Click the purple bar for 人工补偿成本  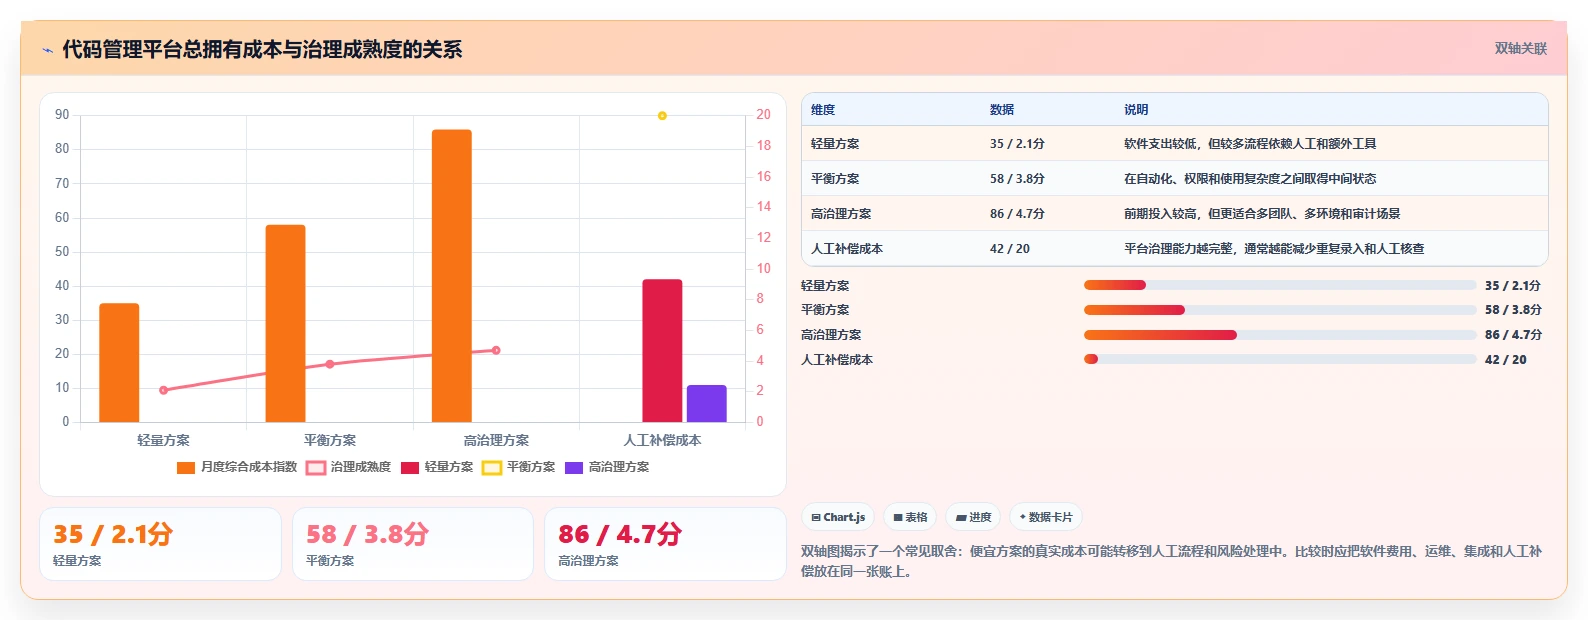pos(706,403)
